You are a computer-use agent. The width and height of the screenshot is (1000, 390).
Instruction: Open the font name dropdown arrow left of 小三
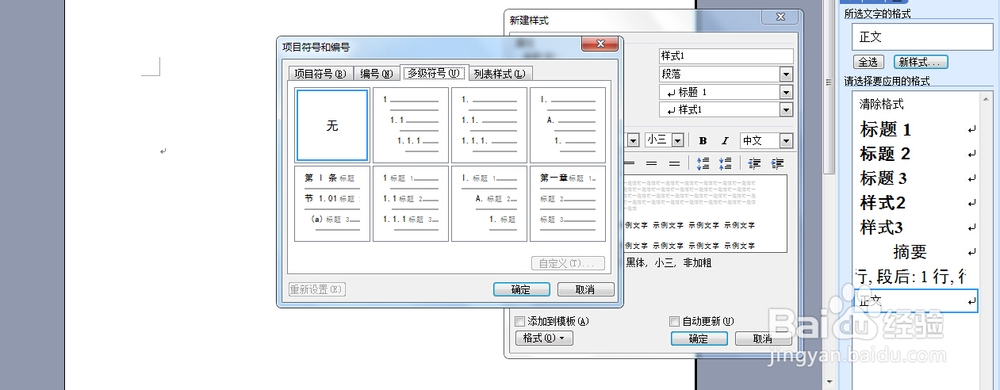click(633, 140)
